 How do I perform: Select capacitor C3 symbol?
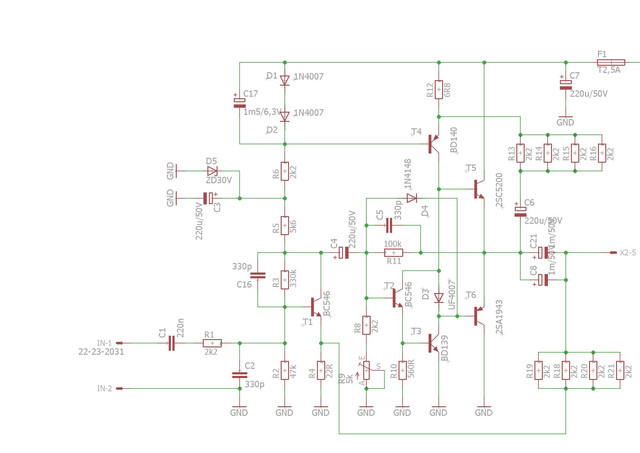tap(209, 198)
